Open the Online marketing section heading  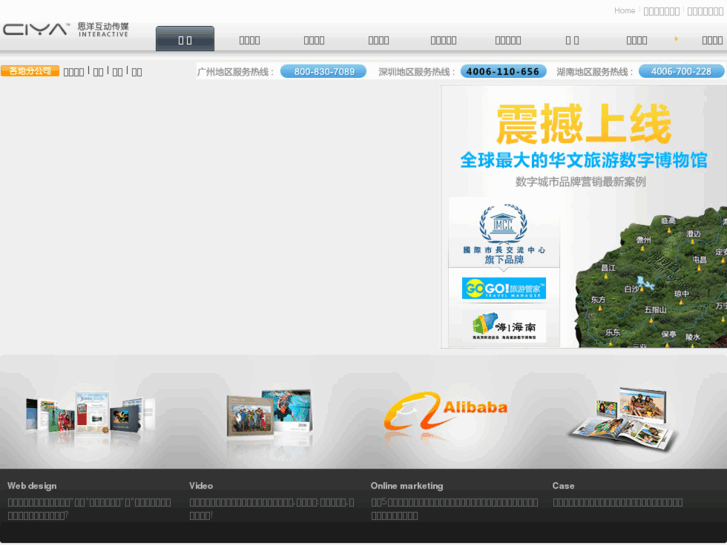pos(407,486)
